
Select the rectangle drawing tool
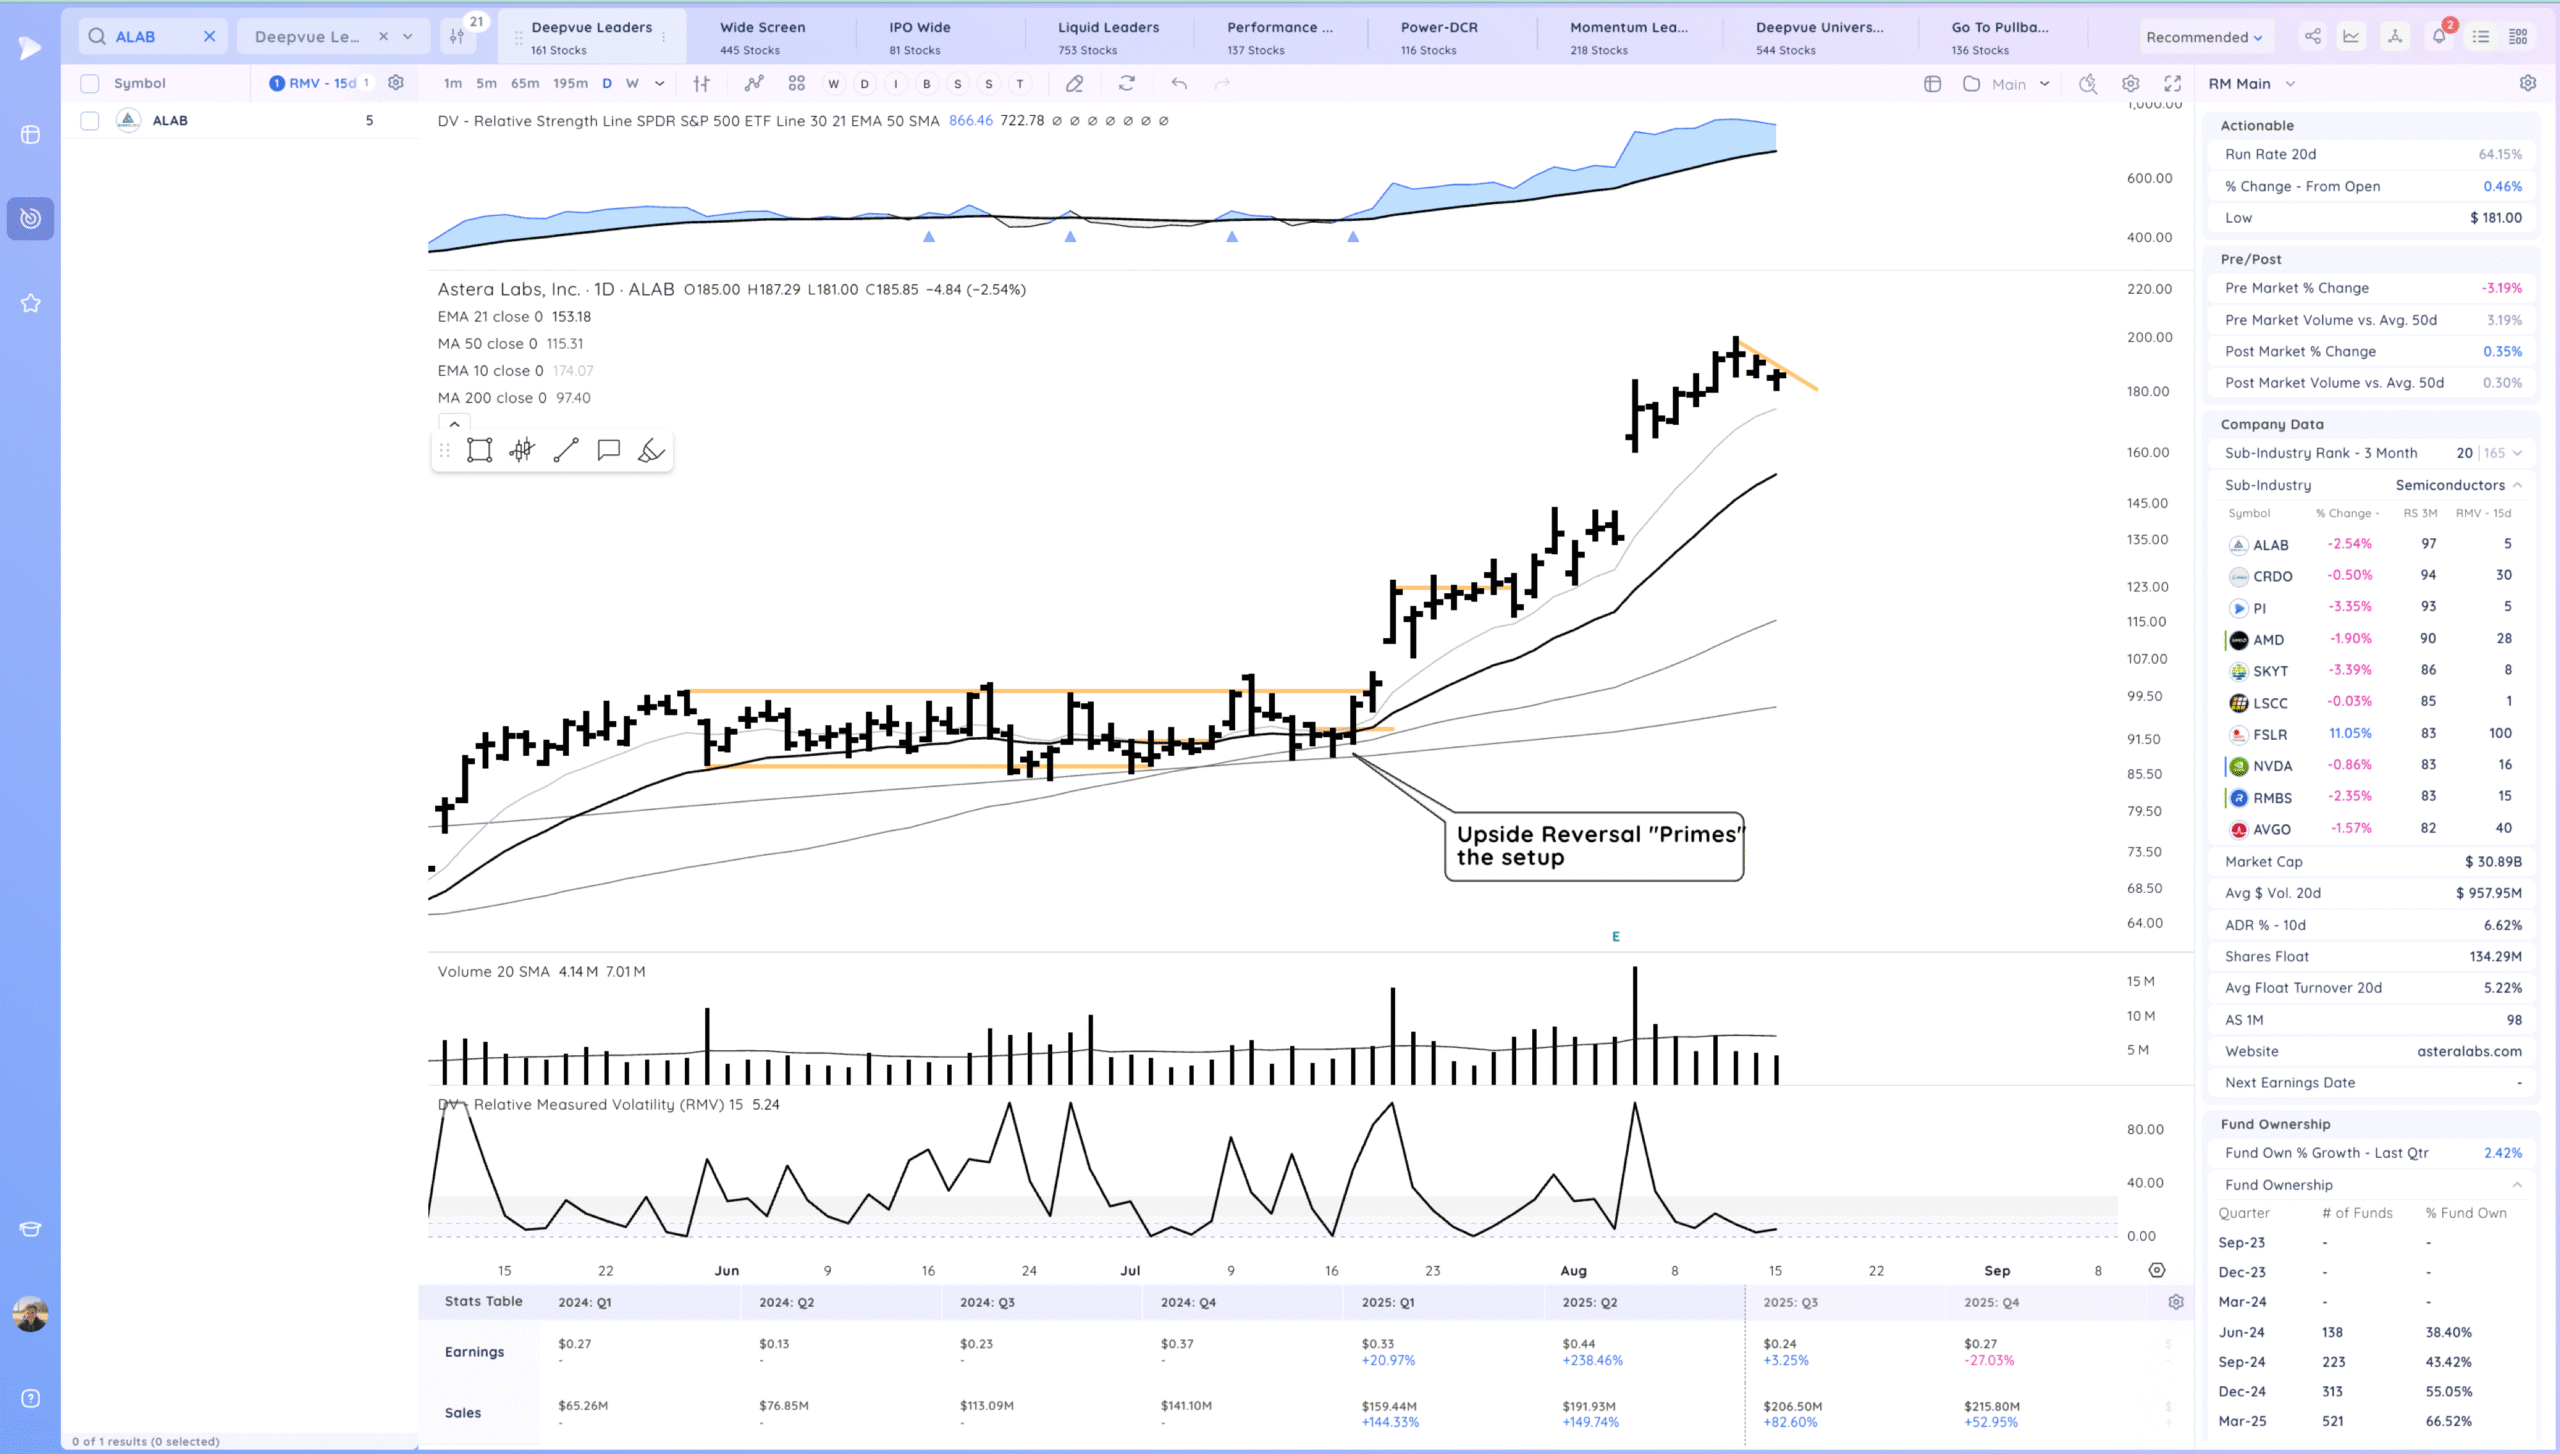(480, 451)
